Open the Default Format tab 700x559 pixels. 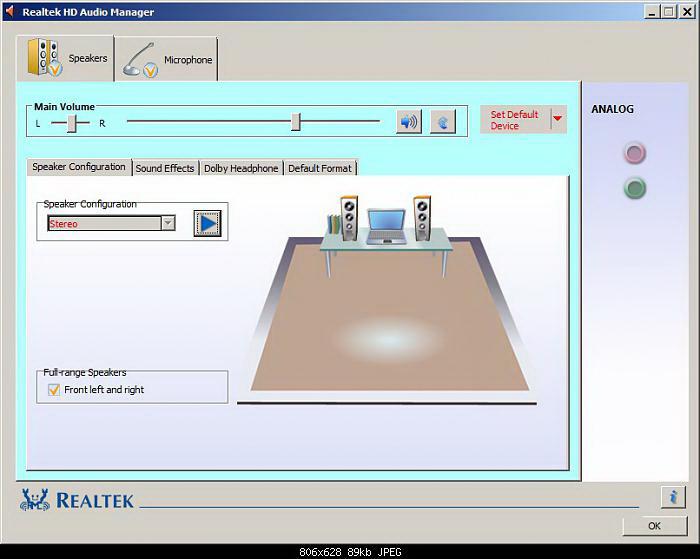point(320,168)
